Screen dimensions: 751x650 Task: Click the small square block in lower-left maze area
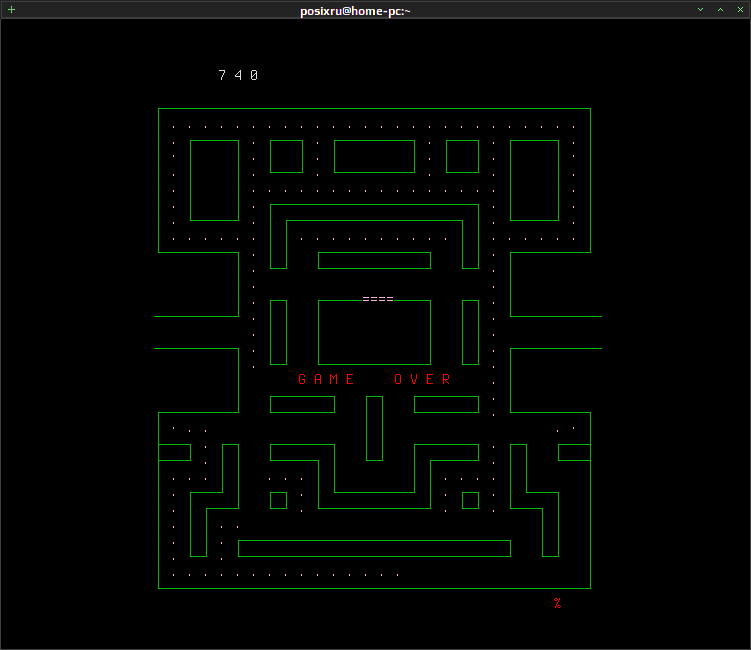(279, 501)
